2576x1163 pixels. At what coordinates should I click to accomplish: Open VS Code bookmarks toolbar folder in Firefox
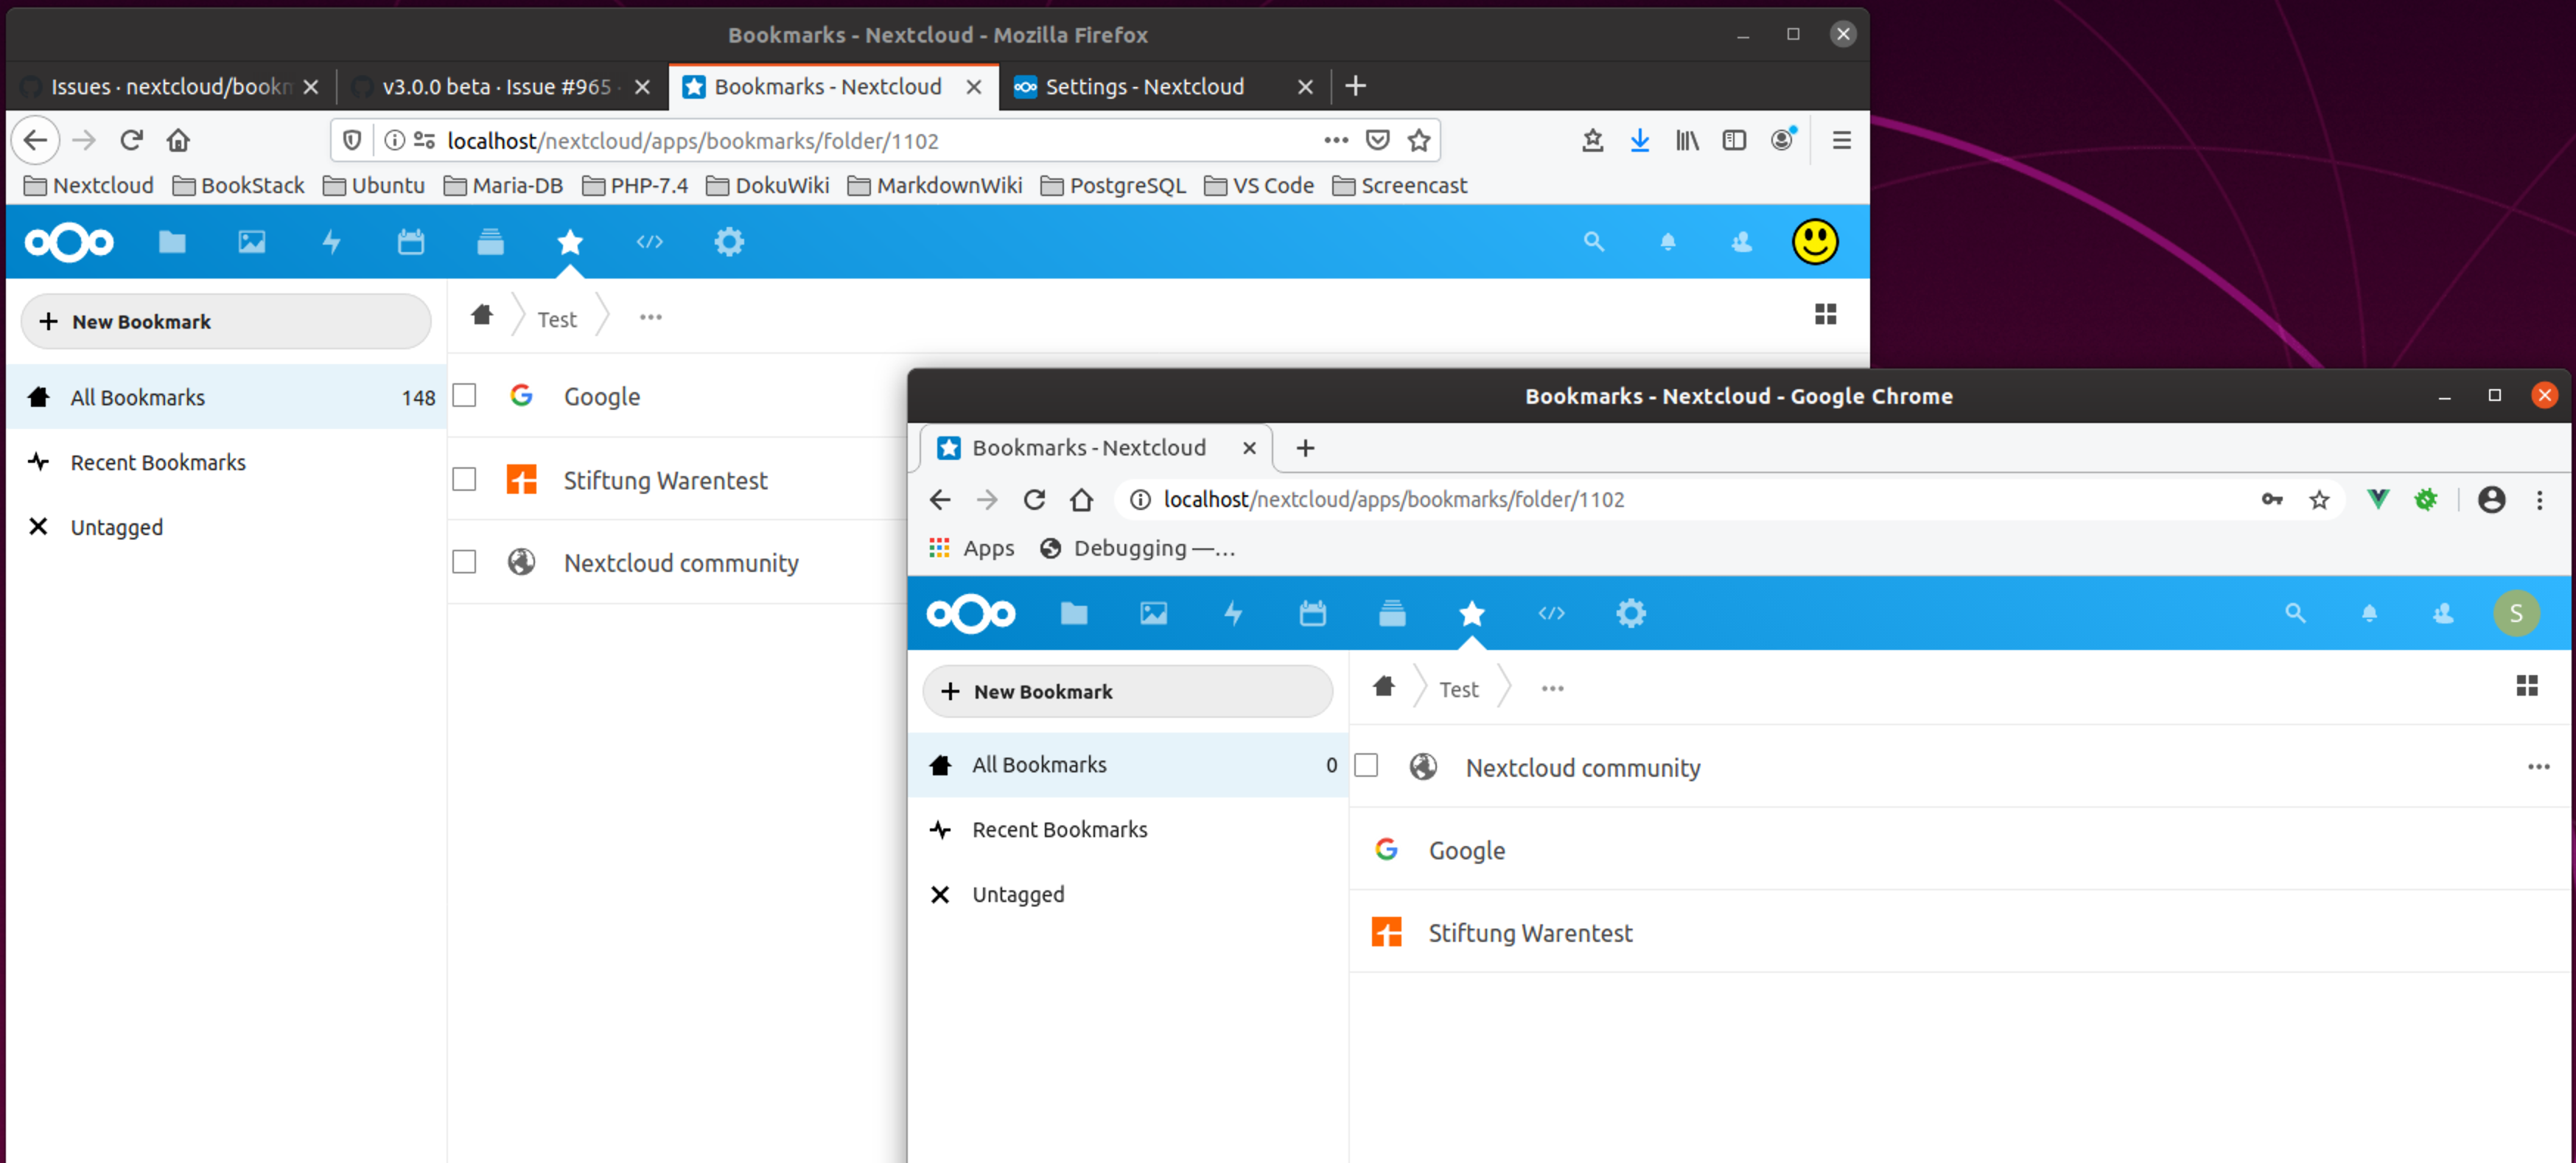point(1258,185)
